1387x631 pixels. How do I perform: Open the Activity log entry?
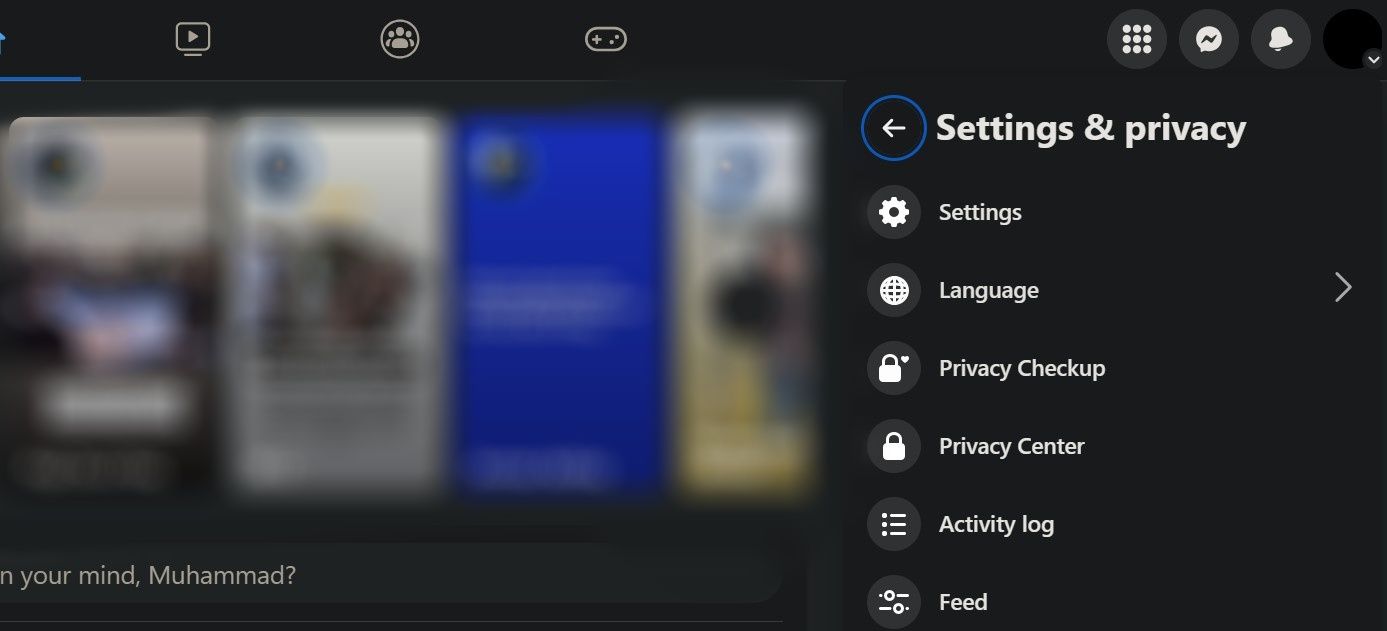(x=996, y=524)
